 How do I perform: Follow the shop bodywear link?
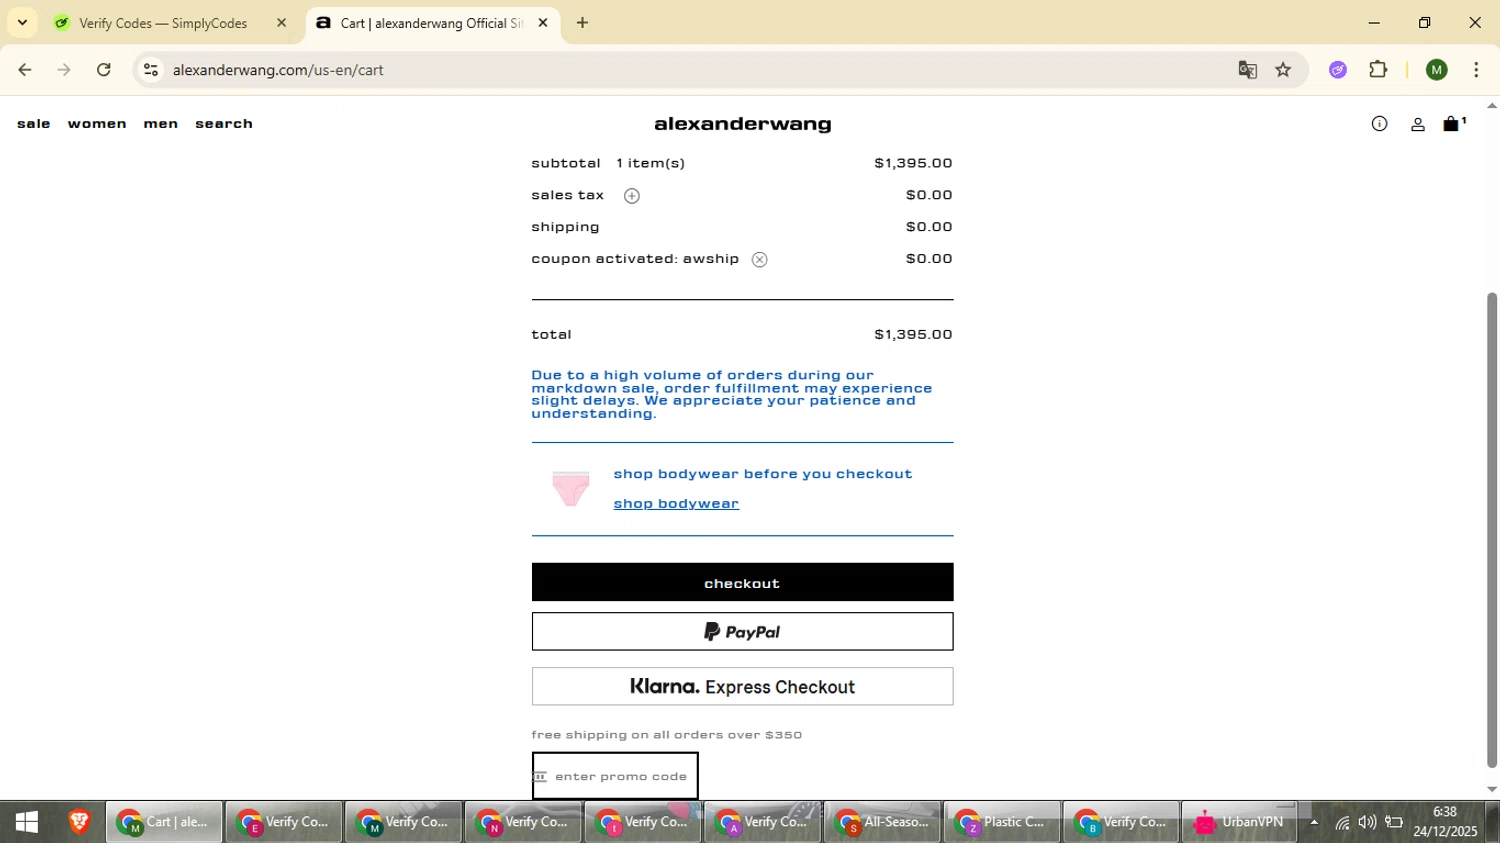pos(676,504)
